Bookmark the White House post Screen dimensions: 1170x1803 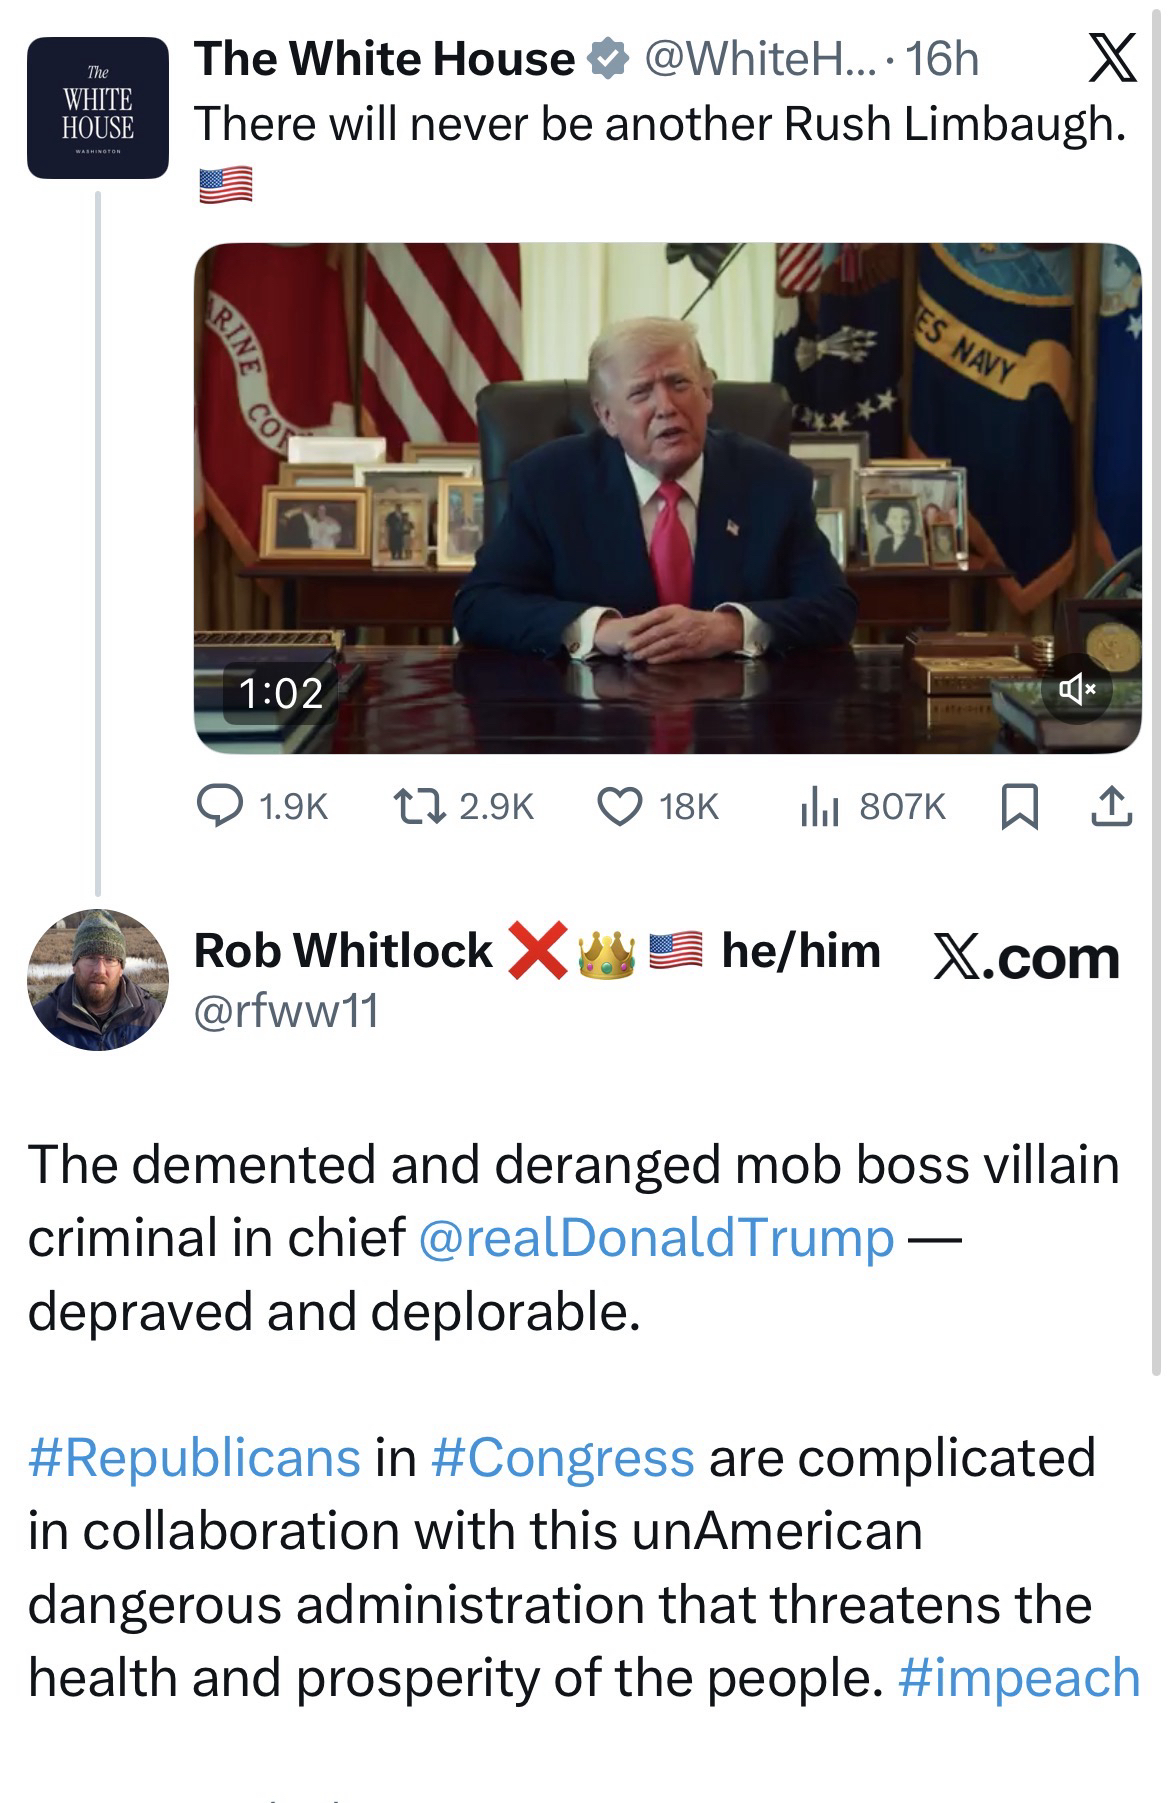click(x=1018, y=807)
